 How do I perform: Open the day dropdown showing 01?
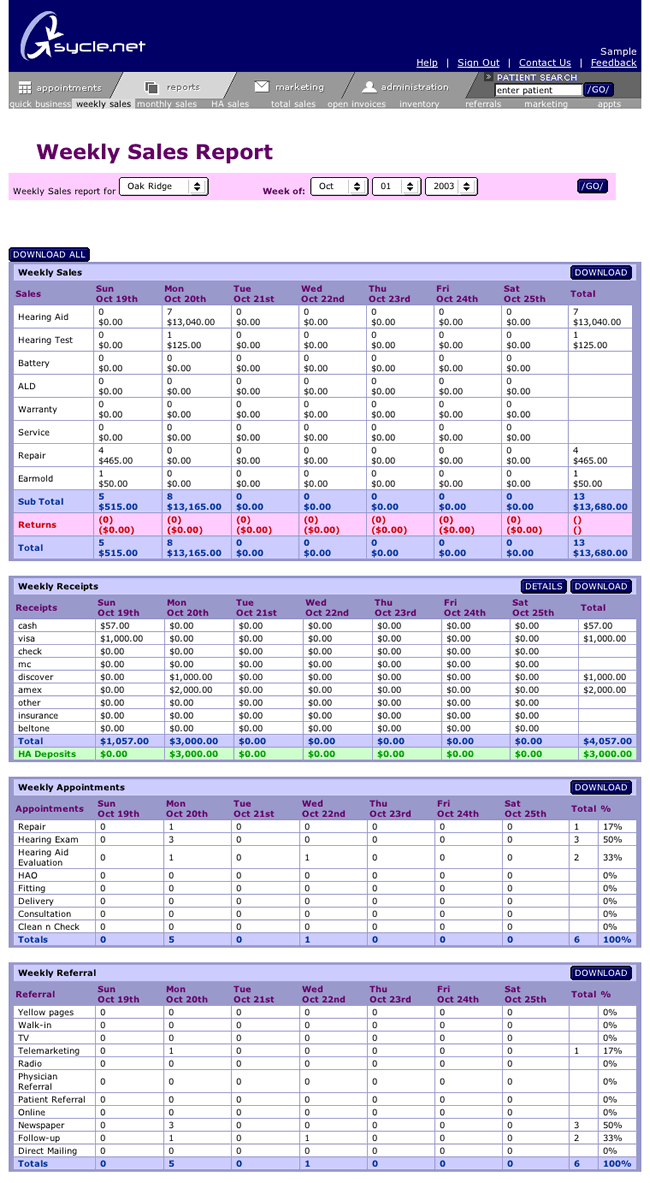pyautogui.click(x=396, y=186)
